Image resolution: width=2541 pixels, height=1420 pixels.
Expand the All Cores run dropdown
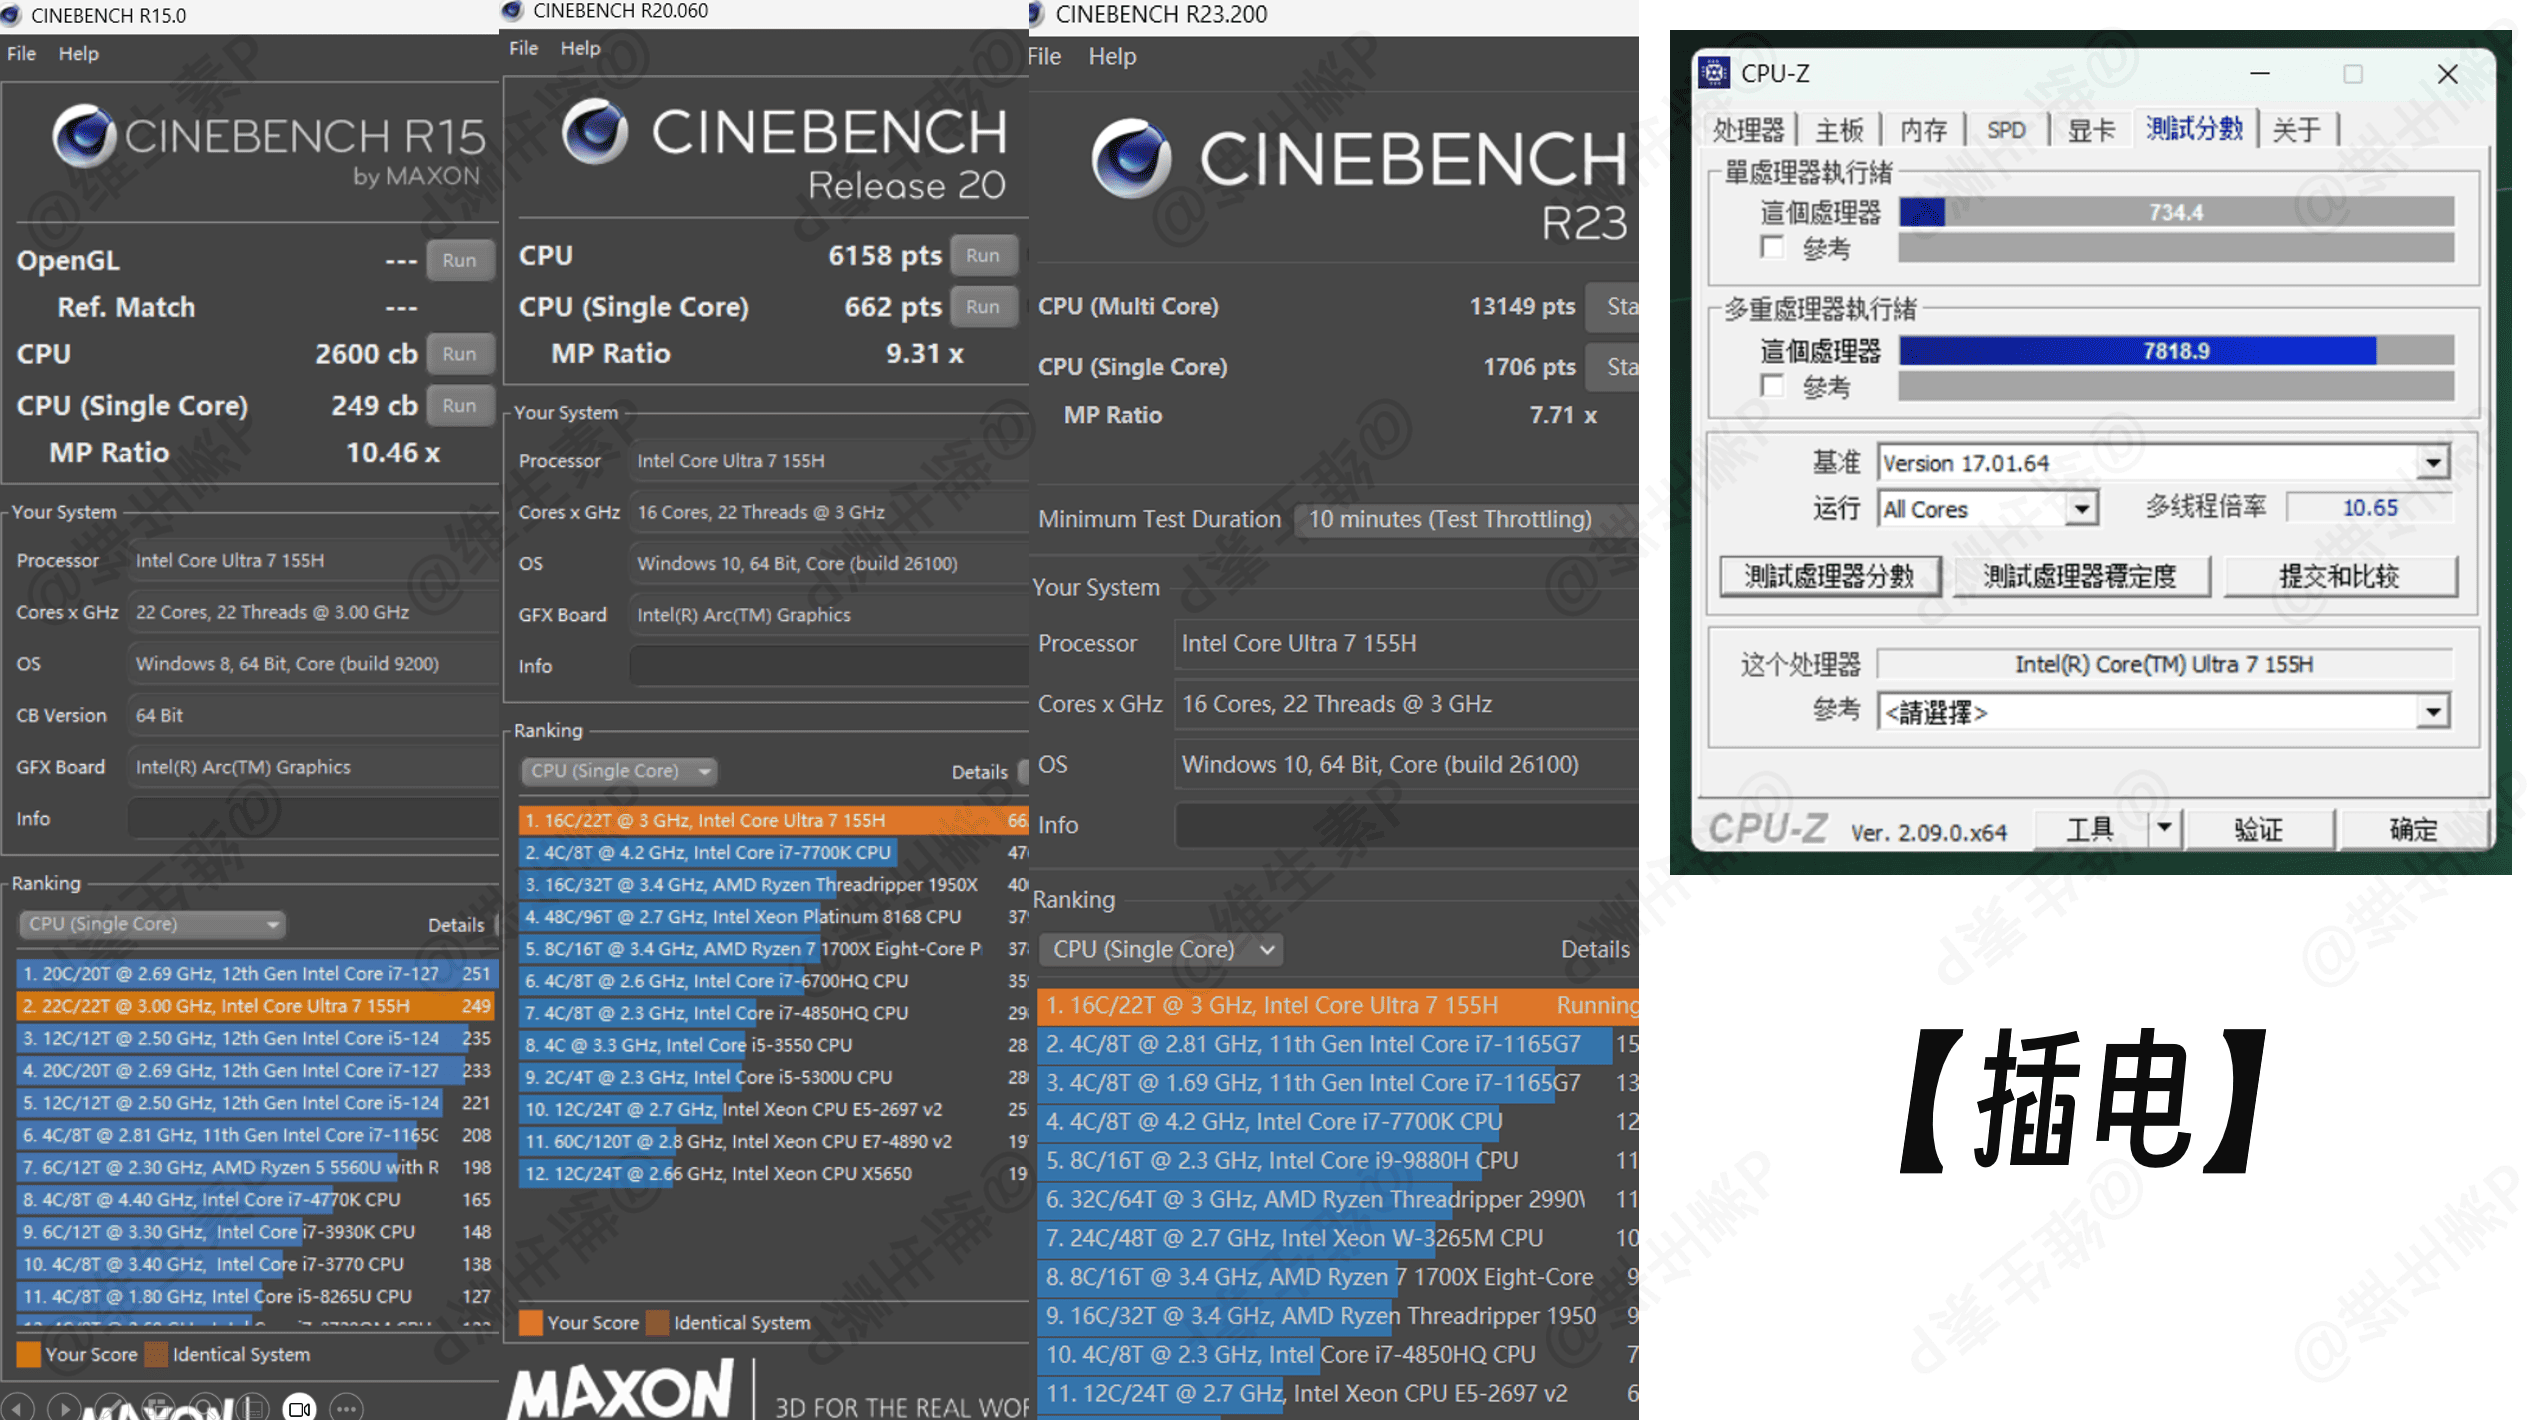pos(2081,509)
